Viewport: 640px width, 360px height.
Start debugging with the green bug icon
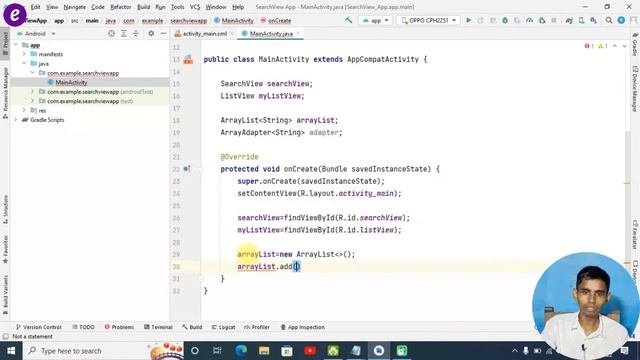click(505, 20)
